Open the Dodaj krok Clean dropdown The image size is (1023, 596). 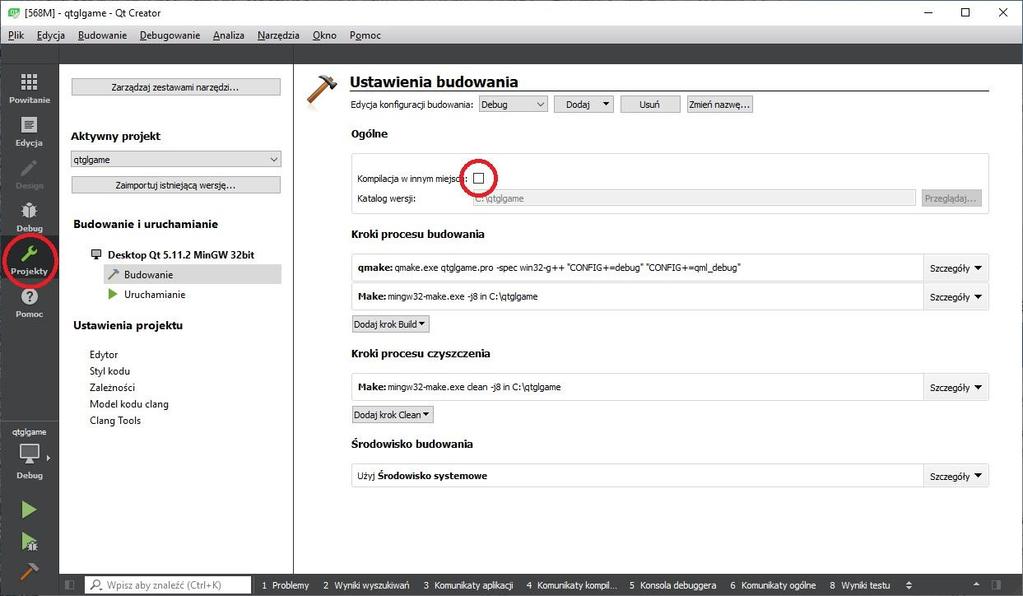pos(392,415)
